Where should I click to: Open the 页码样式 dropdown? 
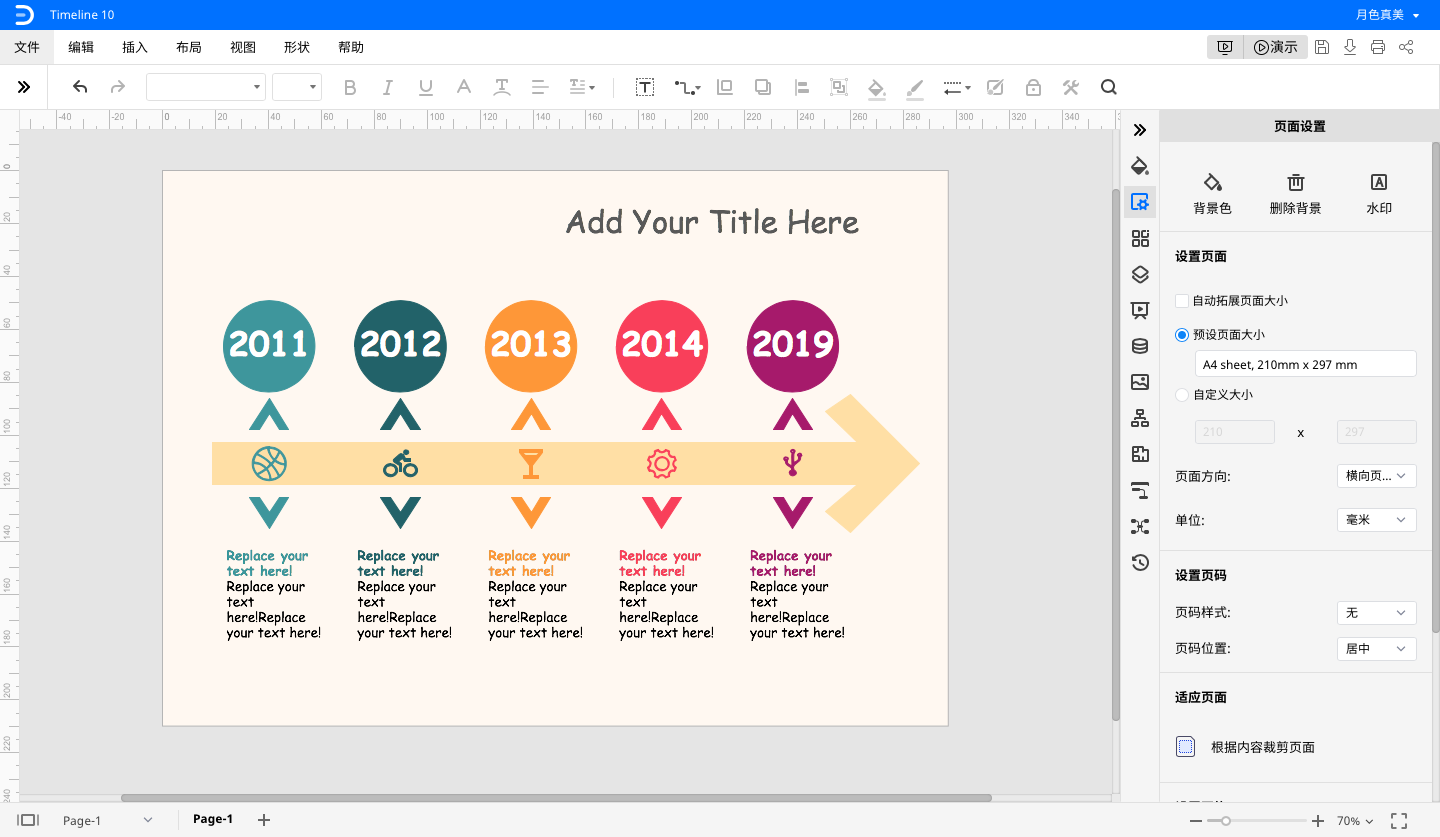click(1376, 613)
